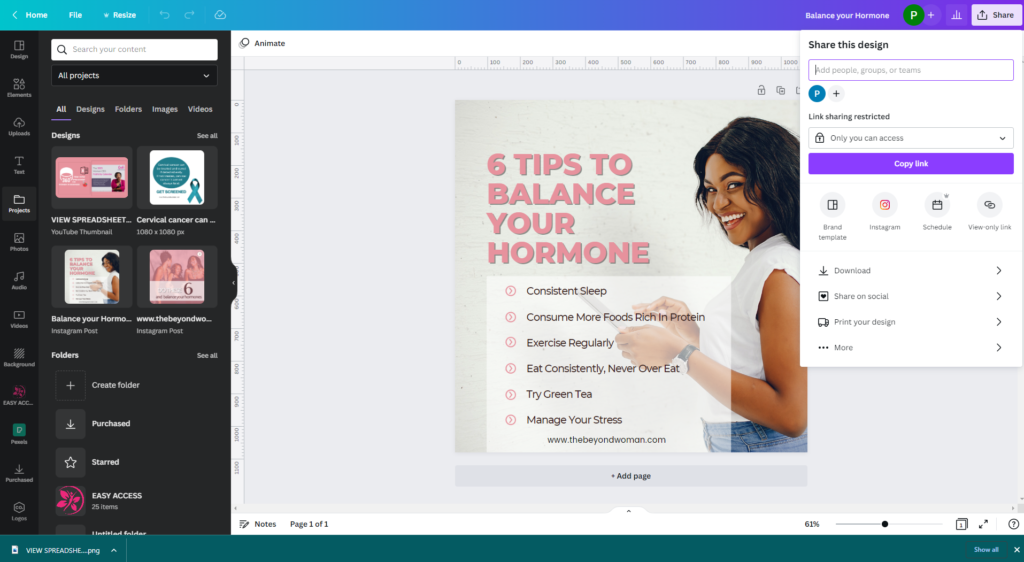Open the EASY ACC... sidebar app

(19, 396)
